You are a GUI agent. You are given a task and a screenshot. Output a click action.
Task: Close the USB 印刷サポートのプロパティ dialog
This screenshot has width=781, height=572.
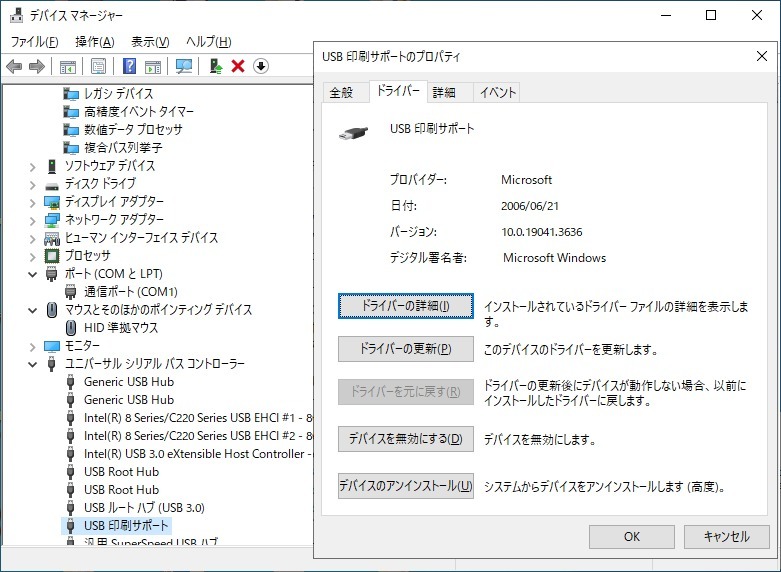pos(762,56)
